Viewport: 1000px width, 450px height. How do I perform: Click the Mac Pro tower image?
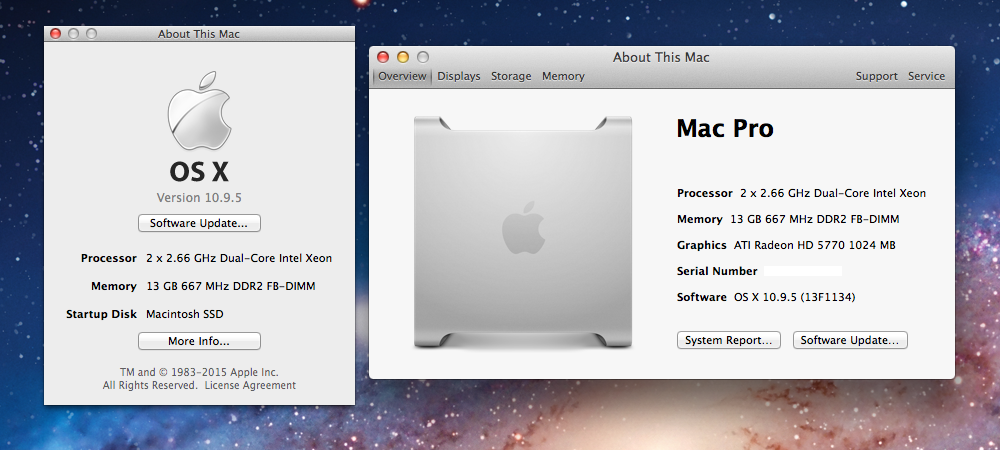coord(523,232)
